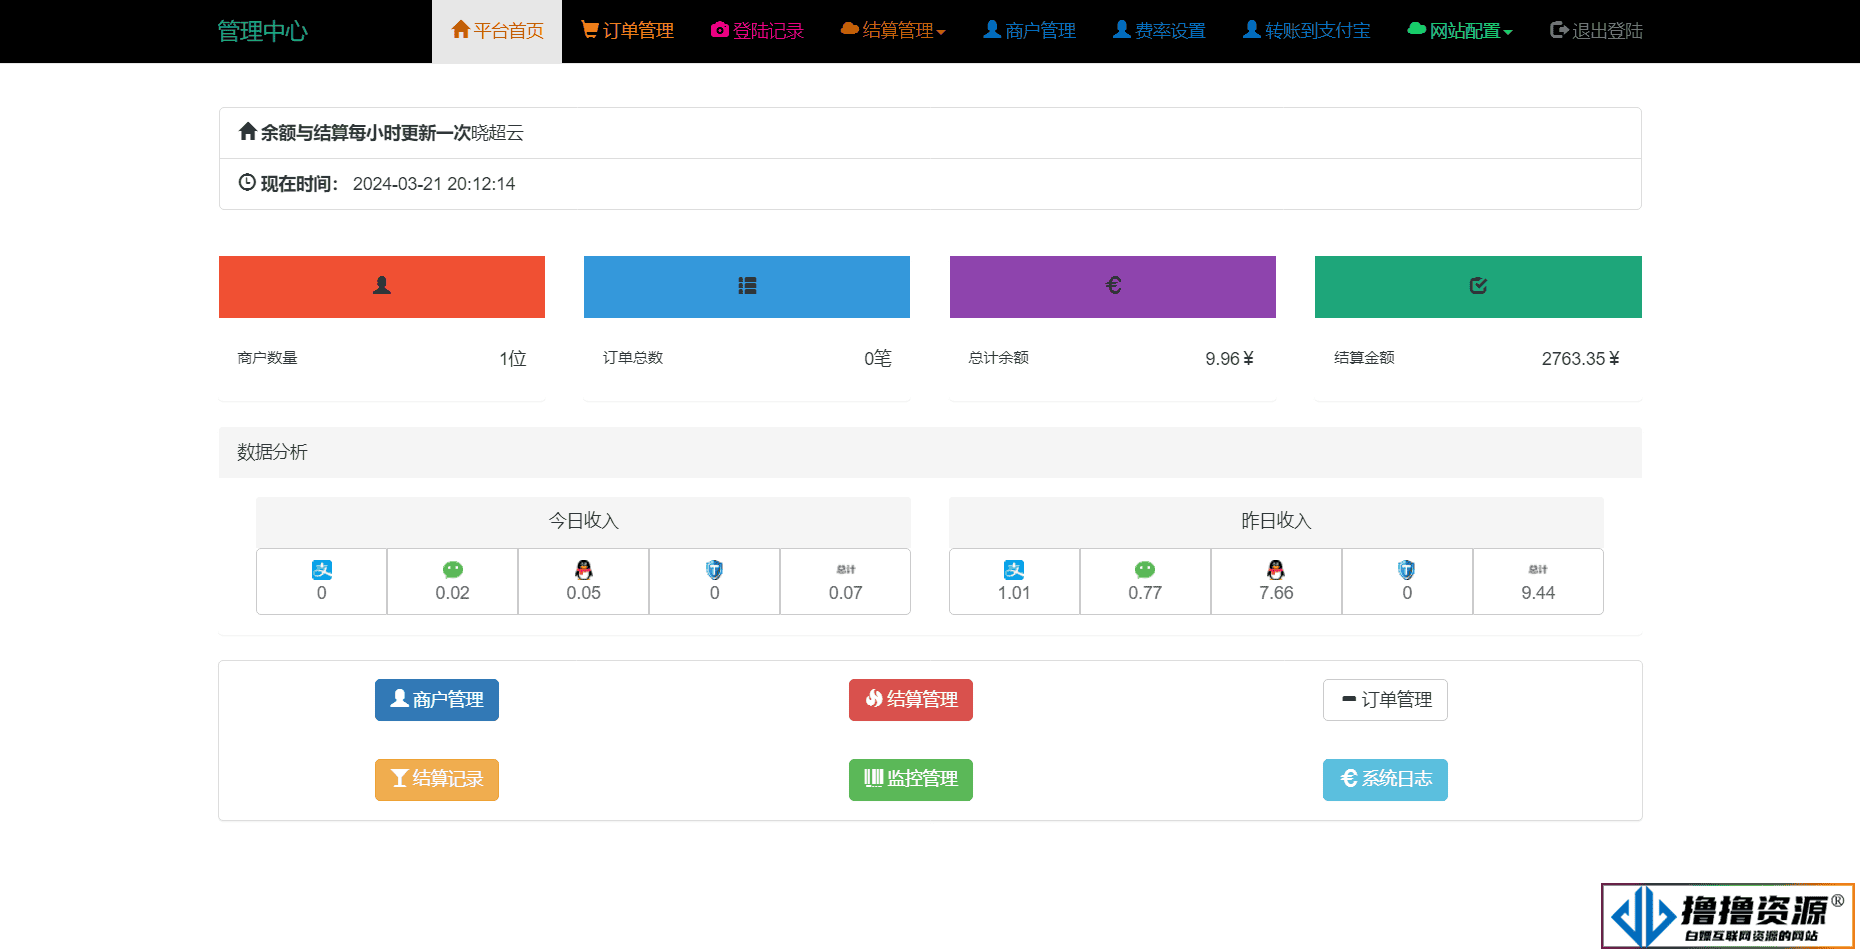The image size is (1860, 949).
Task: Expand 网站配置 dropdown menu
Action: pyautogui.click(x=1460, y=31)
